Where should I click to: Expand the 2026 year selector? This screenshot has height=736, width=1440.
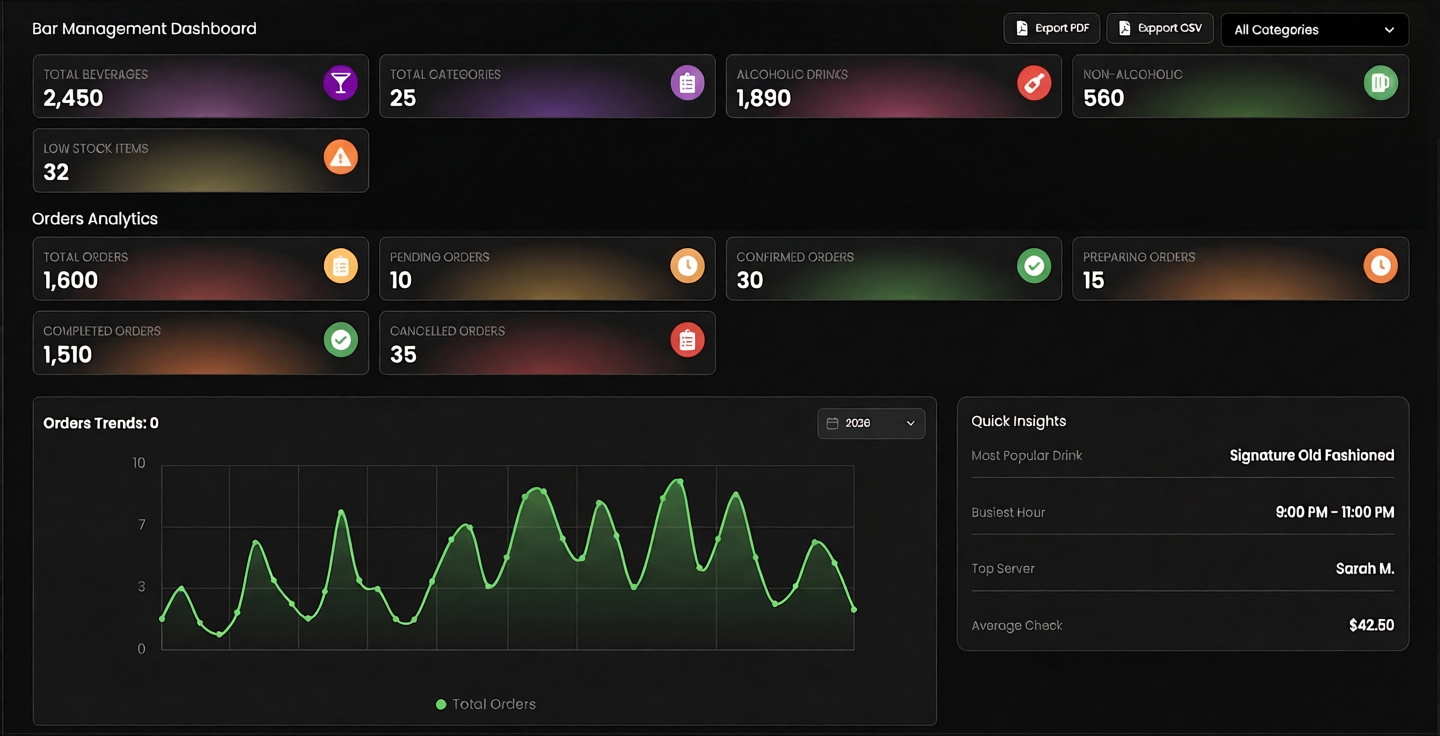871,423
